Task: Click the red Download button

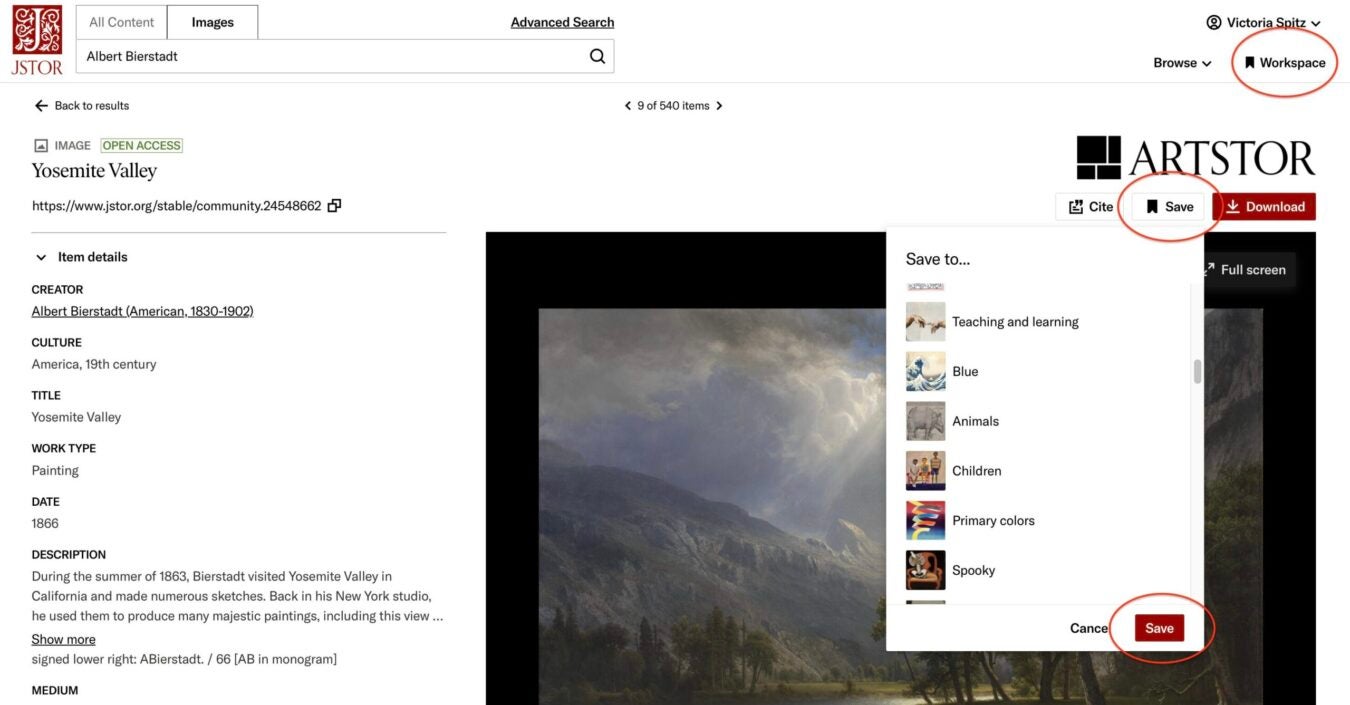Action: click(1266, 206)
